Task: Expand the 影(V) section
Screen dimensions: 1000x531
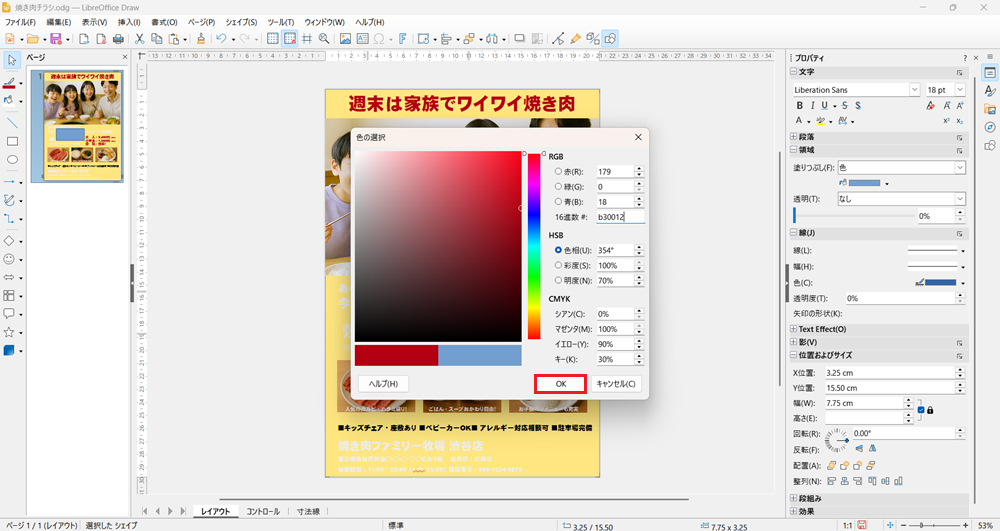Action: [x=794, y=342]
